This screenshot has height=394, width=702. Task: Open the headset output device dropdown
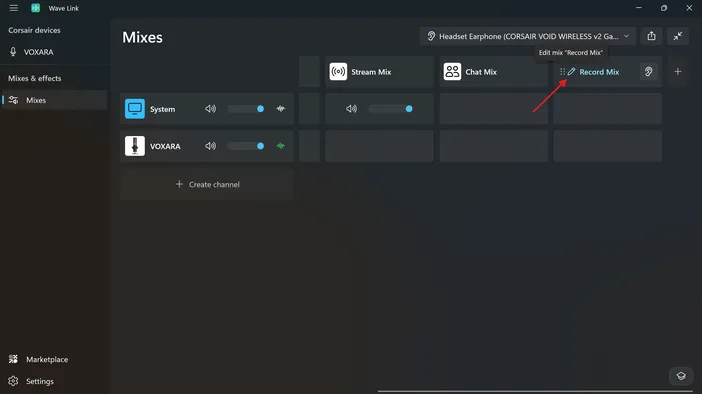coord(527,36)
